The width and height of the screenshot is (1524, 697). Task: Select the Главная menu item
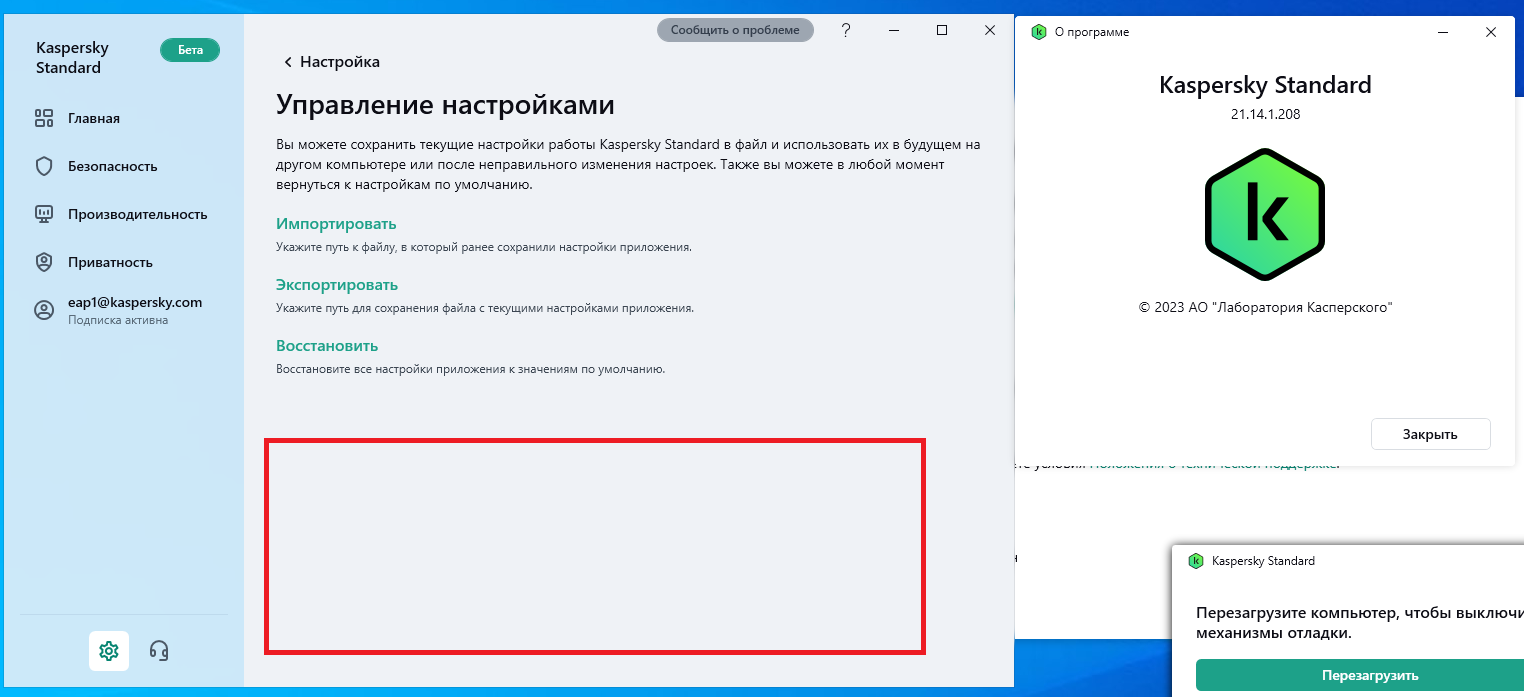click(x=94, y=119)
